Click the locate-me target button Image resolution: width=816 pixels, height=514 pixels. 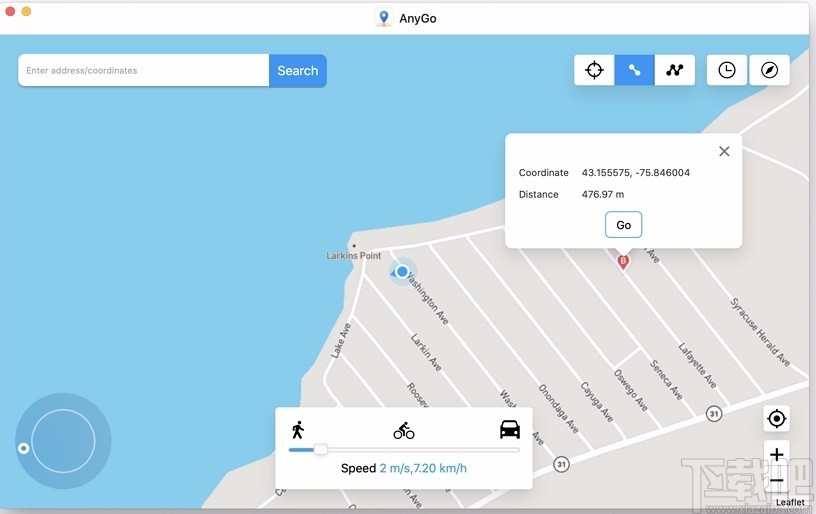pyautogui.click(x=776, y=418)
